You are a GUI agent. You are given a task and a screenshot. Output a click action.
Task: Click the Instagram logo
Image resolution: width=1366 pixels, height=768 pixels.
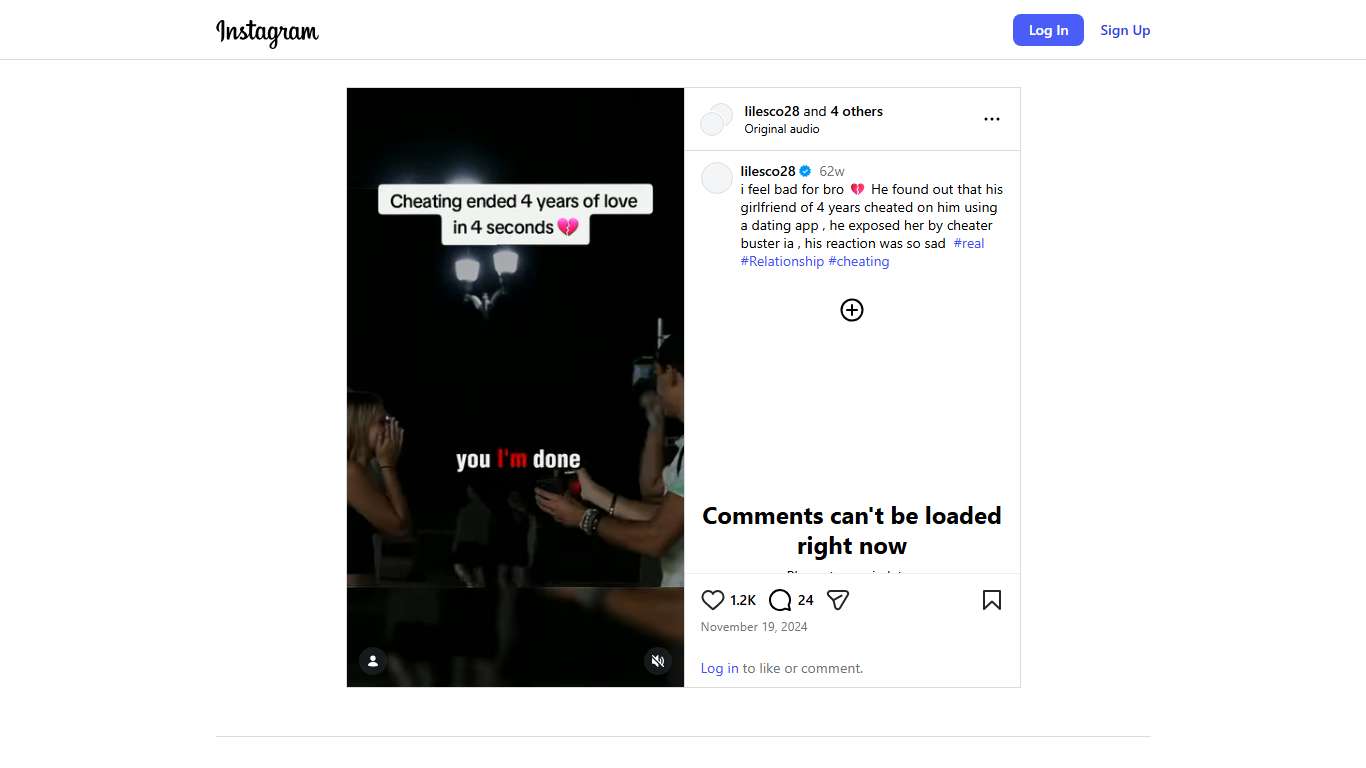[267, 32]
